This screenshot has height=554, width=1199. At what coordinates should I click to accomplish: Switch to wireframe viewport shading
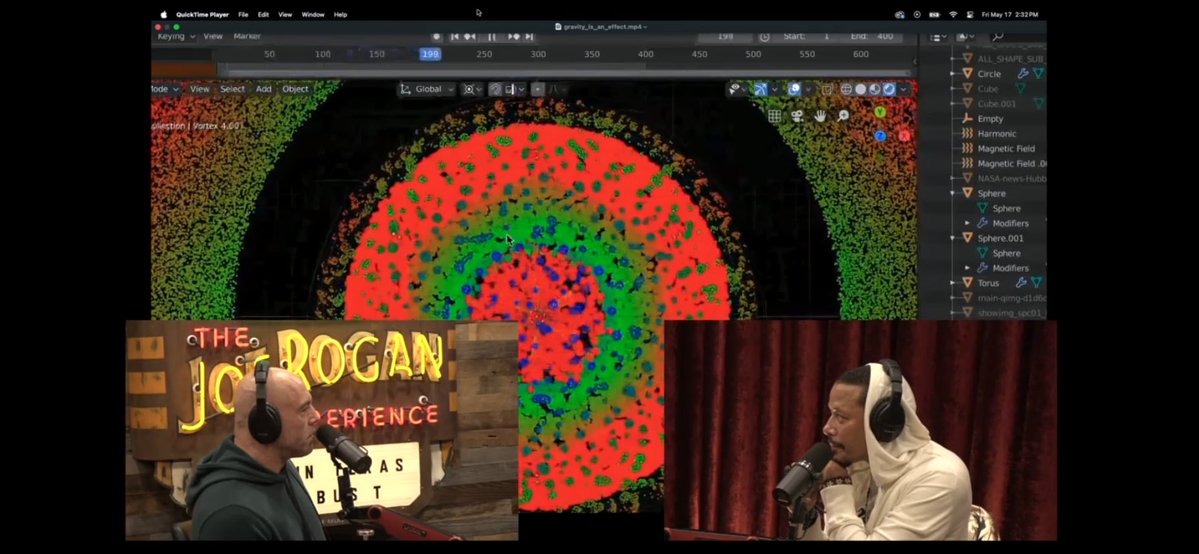846,89
